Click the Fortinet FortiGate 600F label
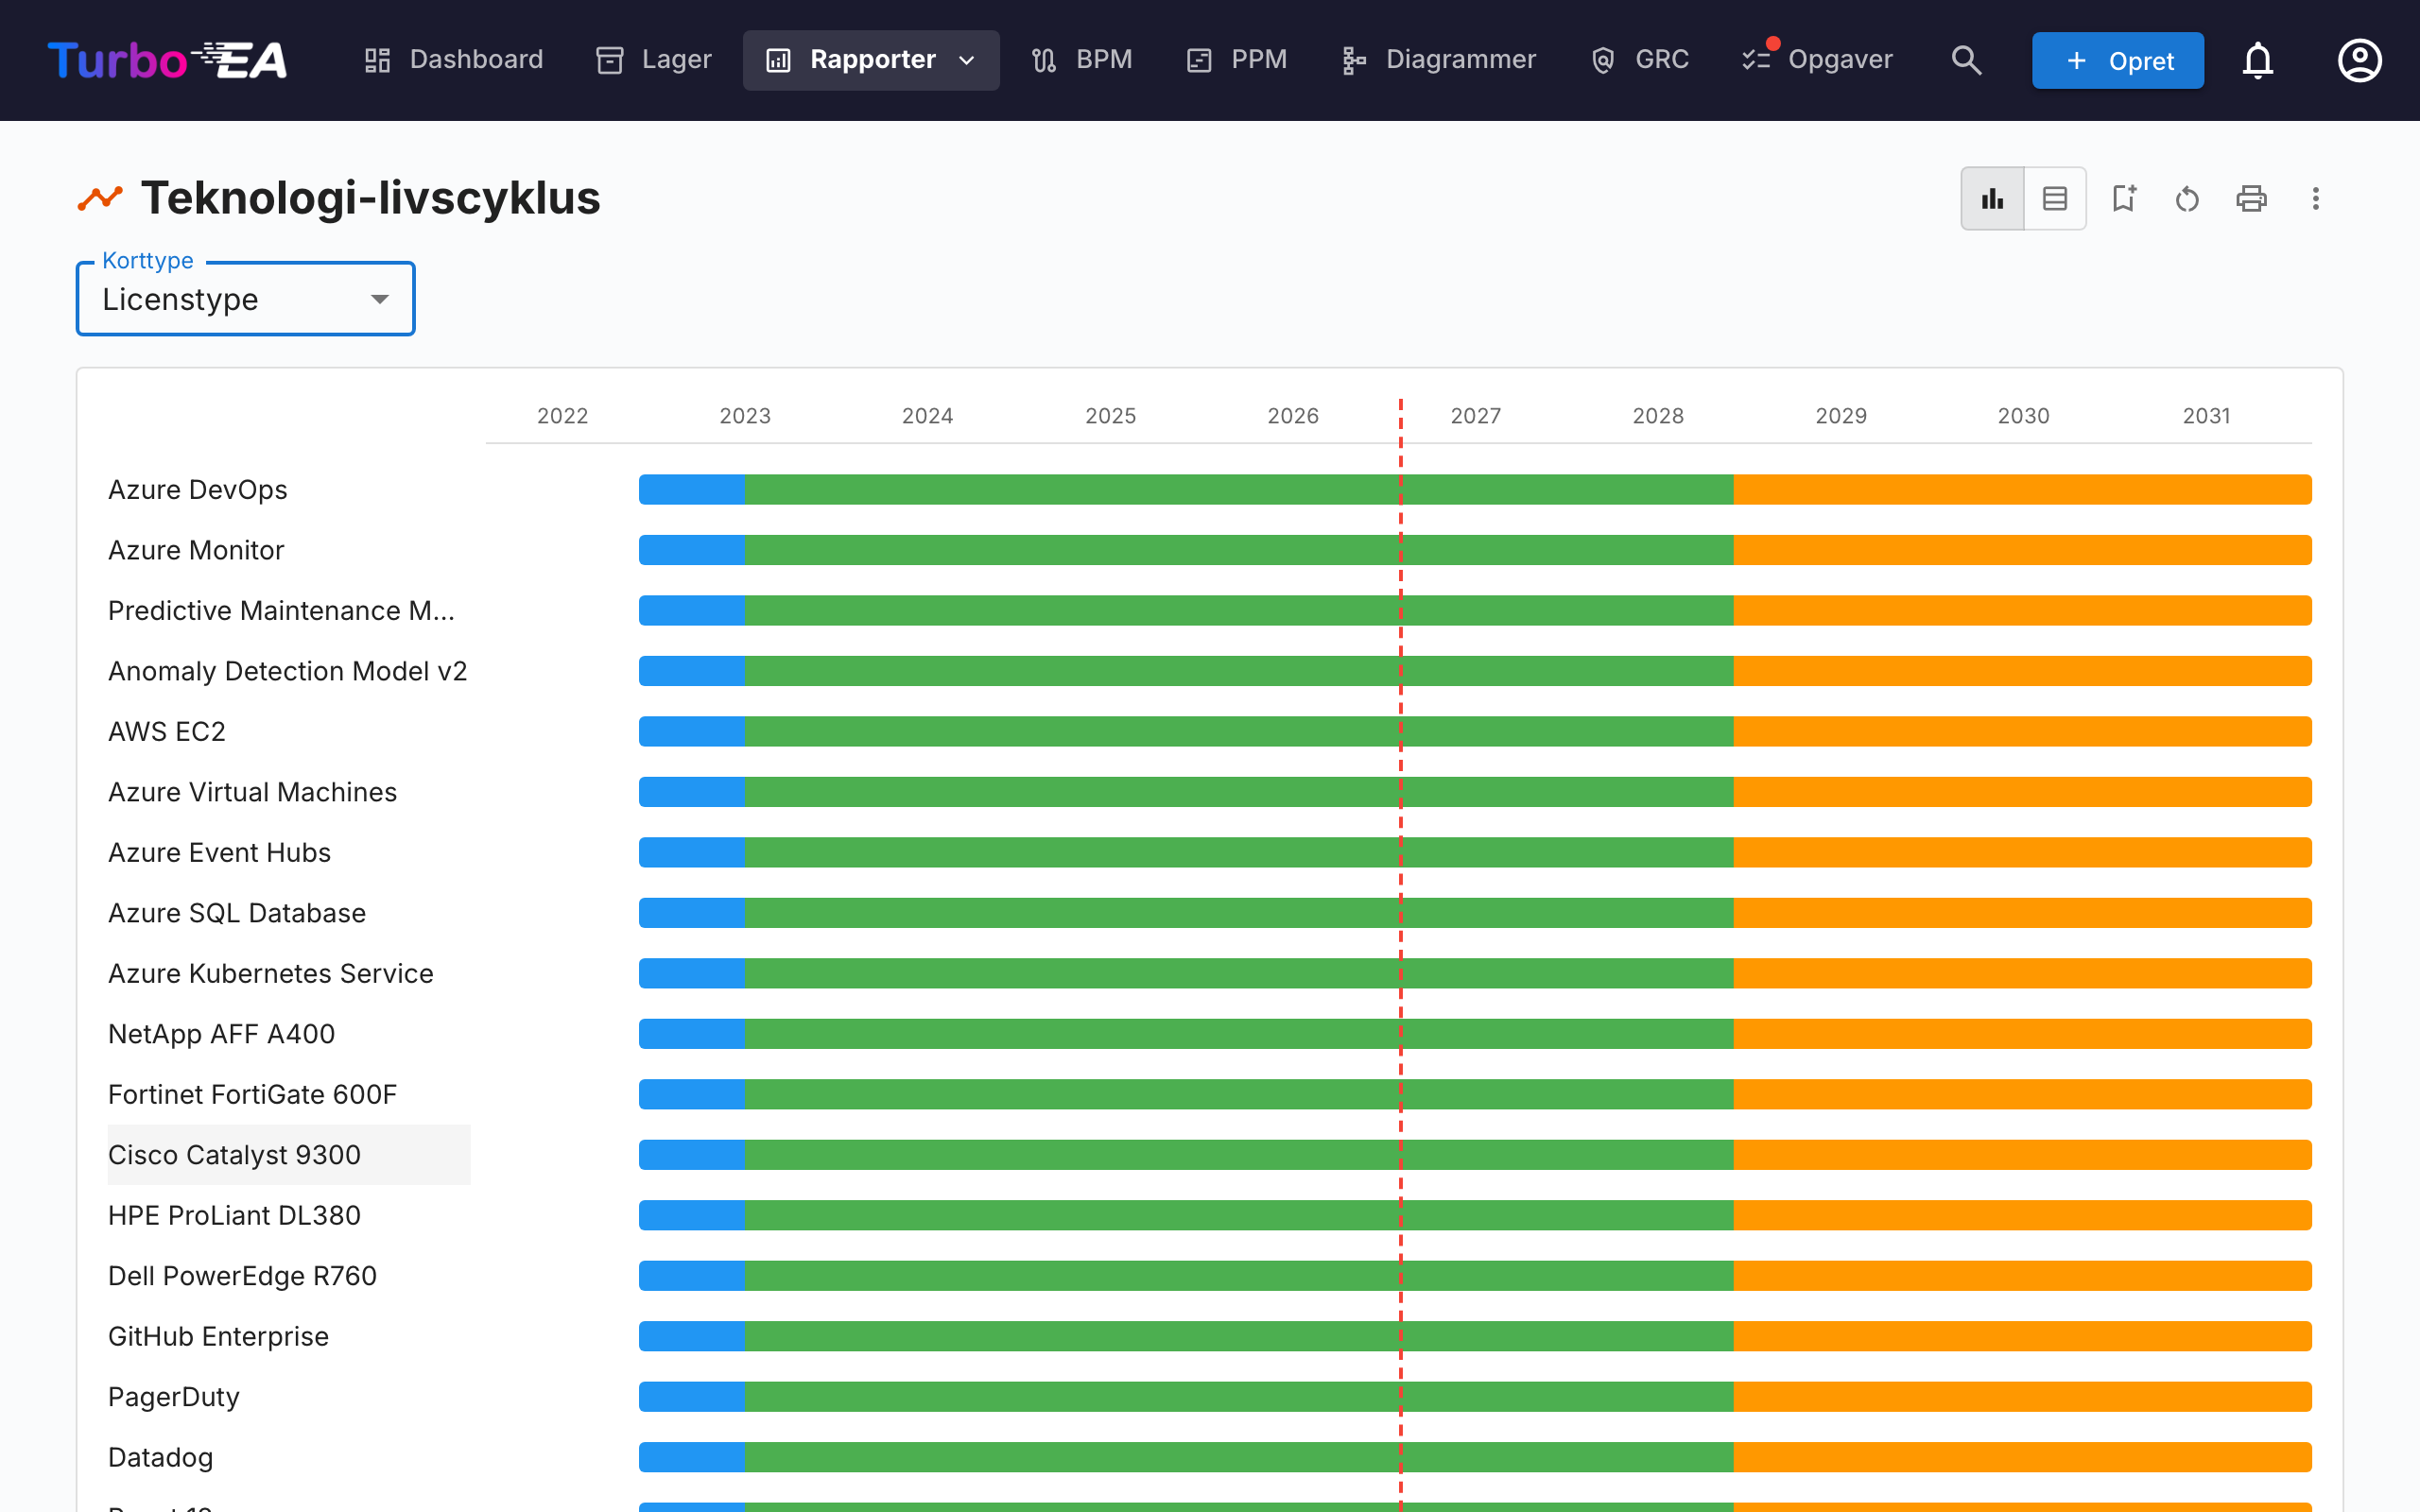 [253, 1095]
